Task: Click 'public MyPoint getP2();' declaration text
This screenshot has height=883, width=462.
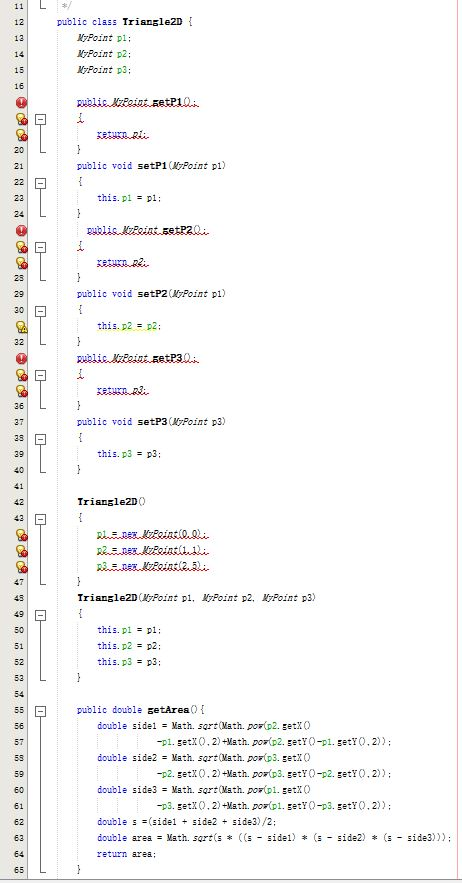Action: pyautogui.click(x=148, y=230)
